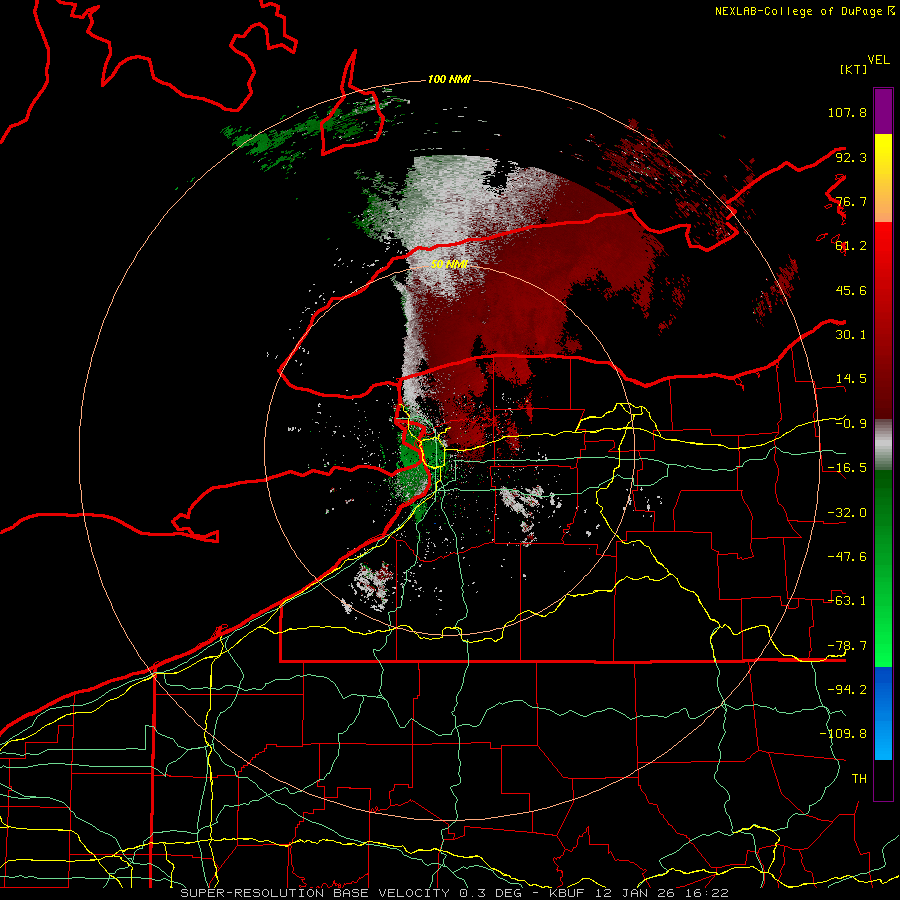Click the VEL label above color scale

(x=878, y=59)
